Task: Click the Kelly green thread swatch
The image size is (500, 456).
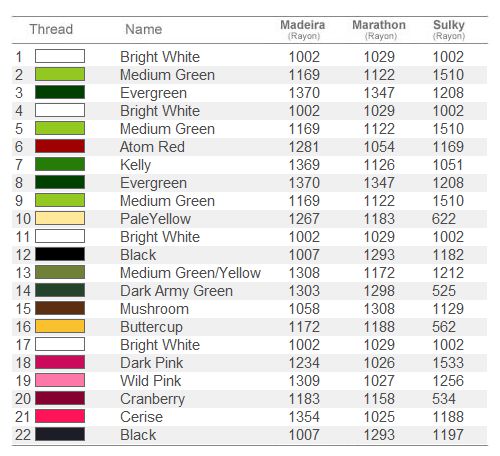Action: pos(60,164)
